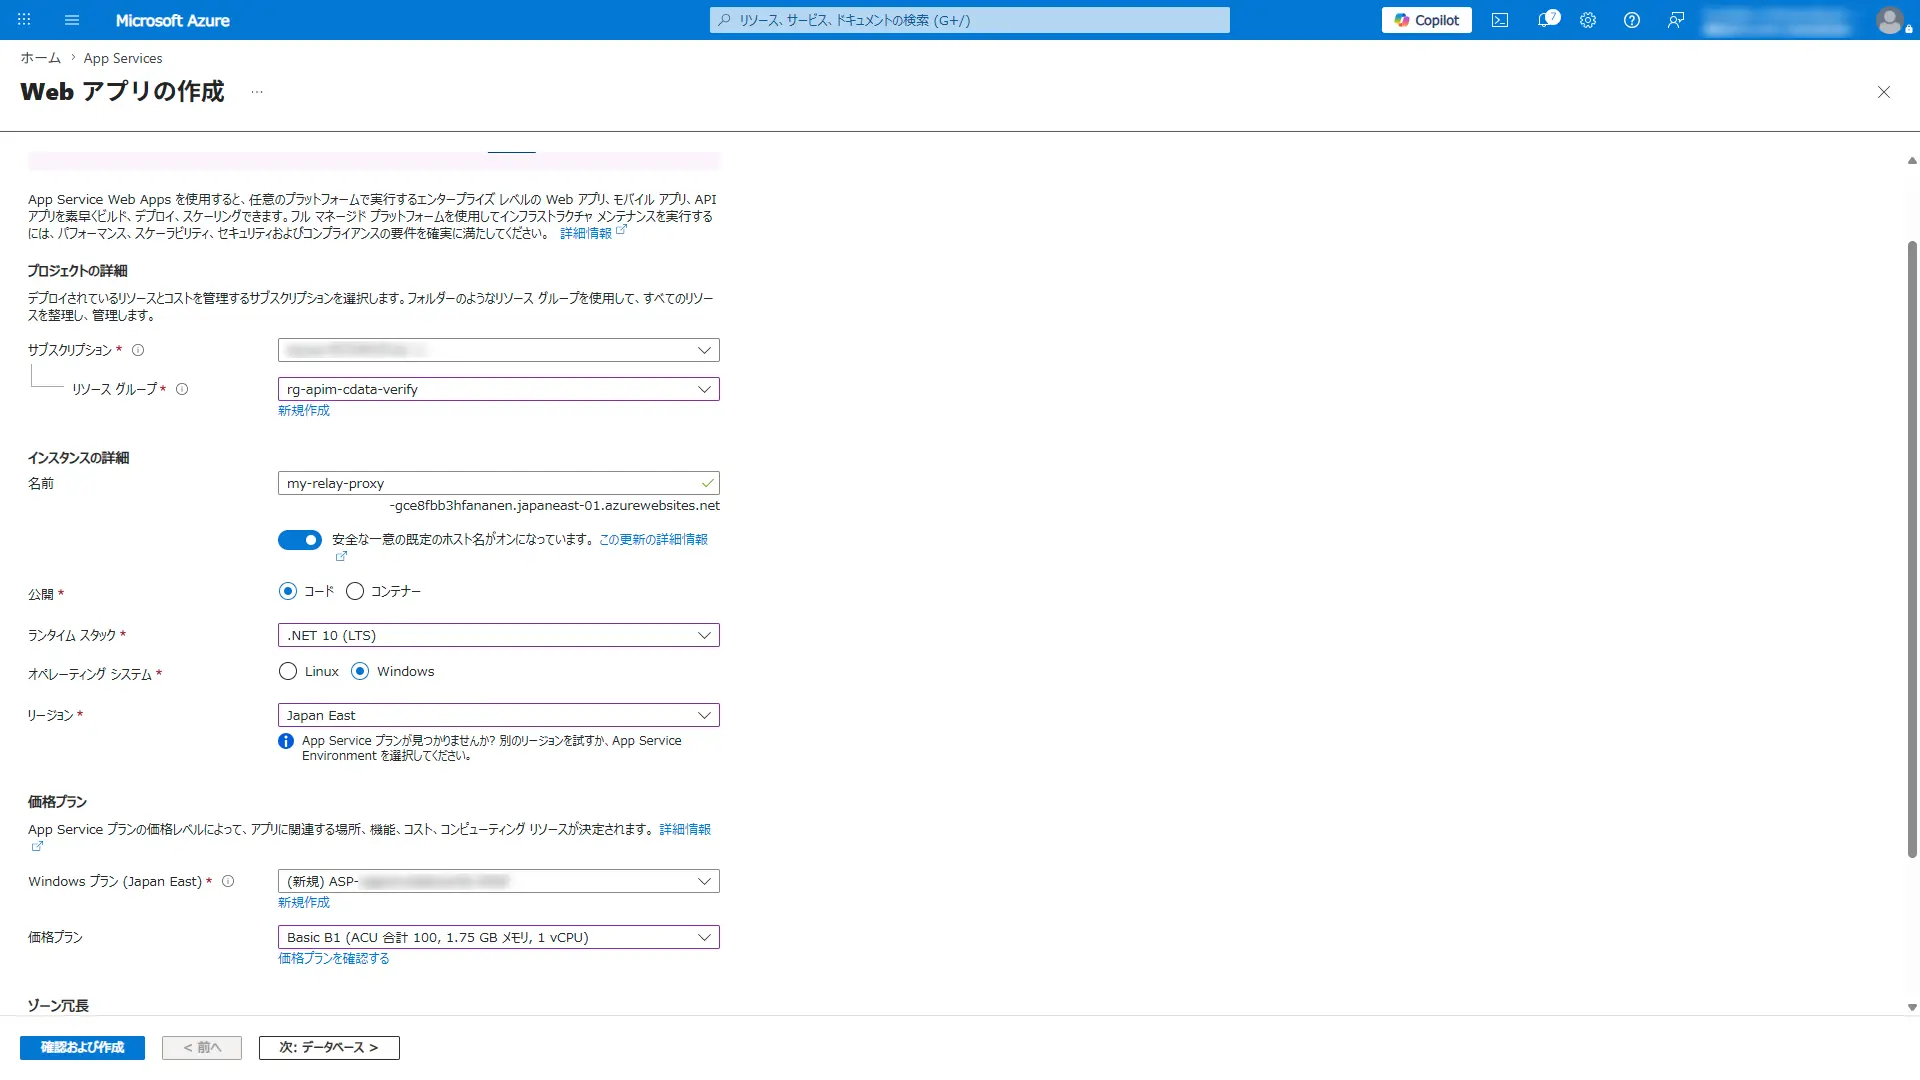Select the コンテナー publish option
This screenshot has width=1920, height=1080.
355,591
